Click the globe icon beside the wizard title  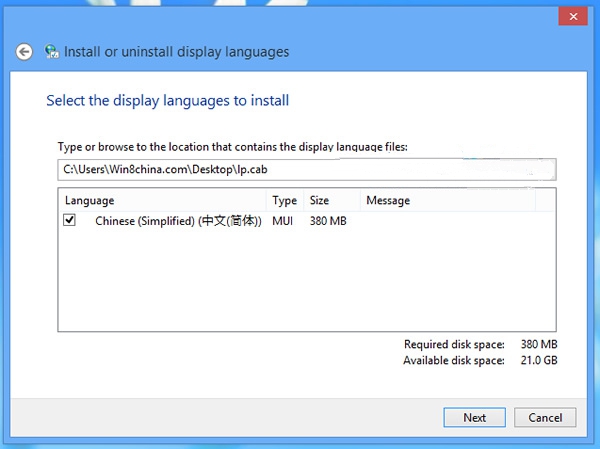(51, 52)
